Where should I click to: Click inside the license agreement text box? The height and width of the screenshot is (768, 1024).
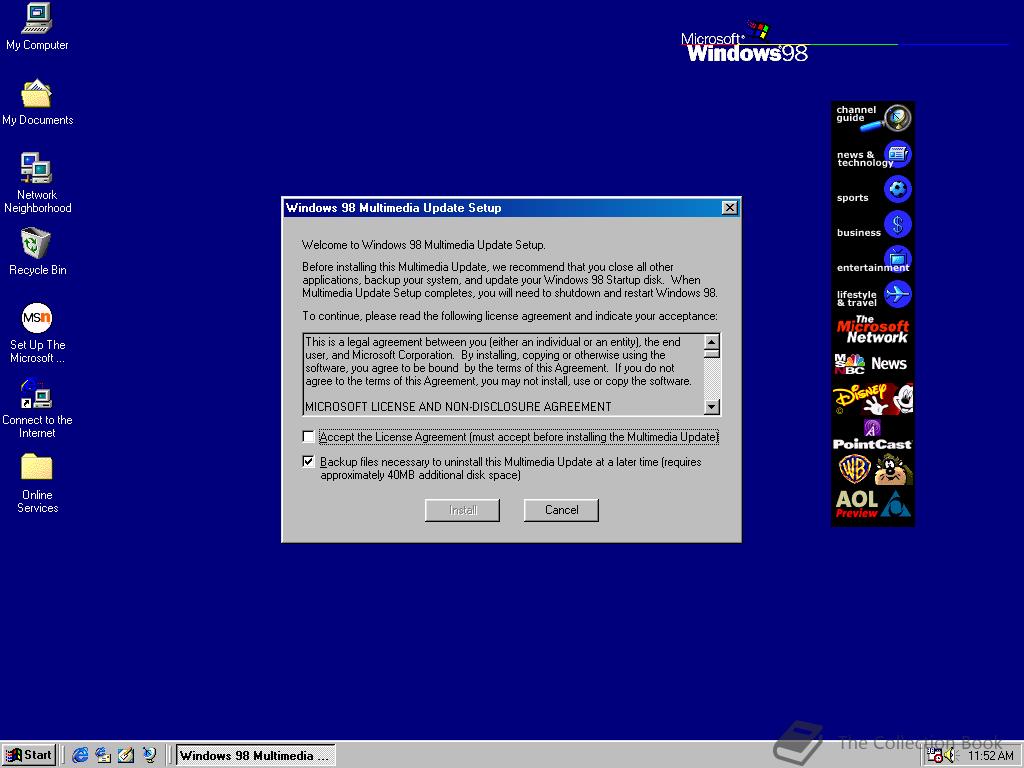pyautogui.click(x=504, y=374)
